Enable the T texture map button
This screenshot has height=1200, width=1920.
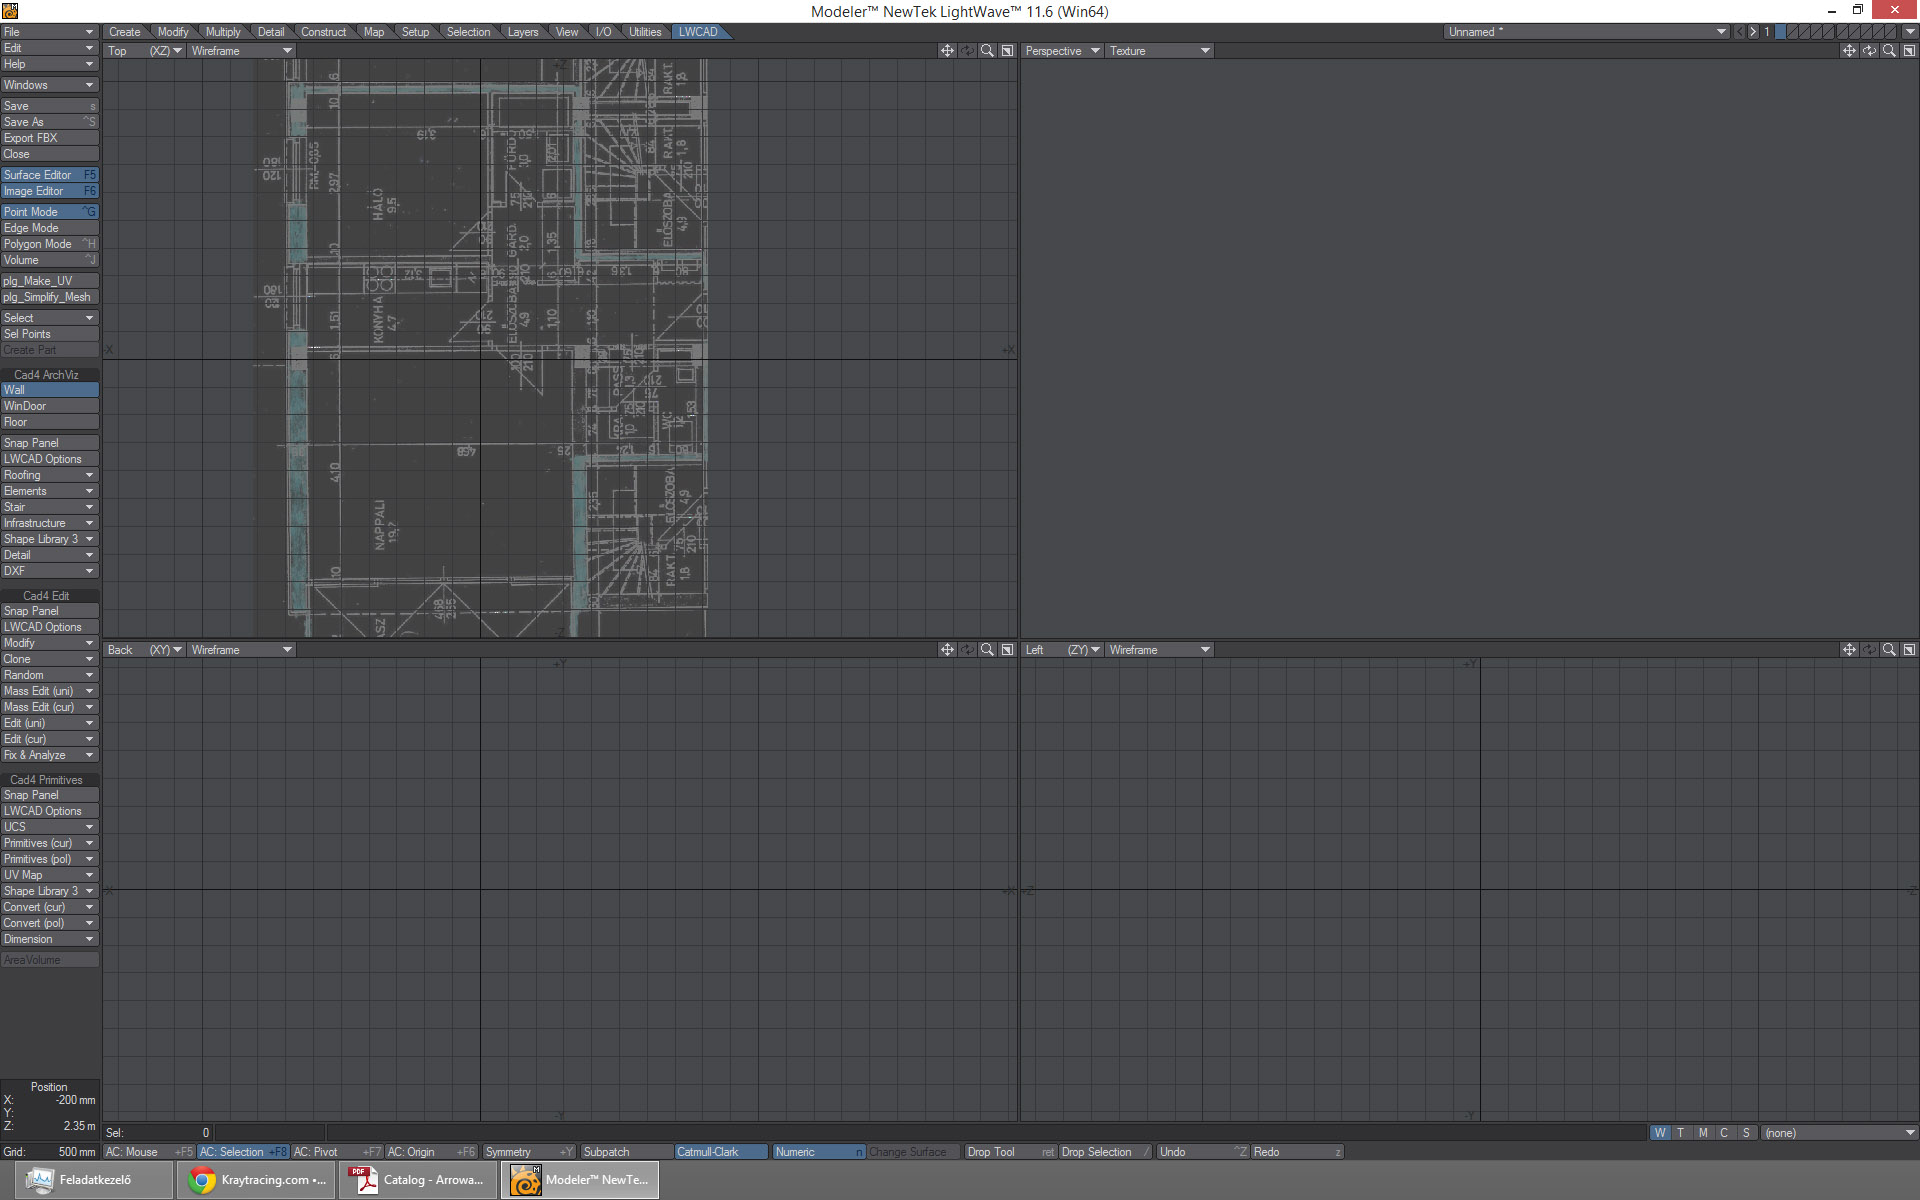coord(1681,1133)
